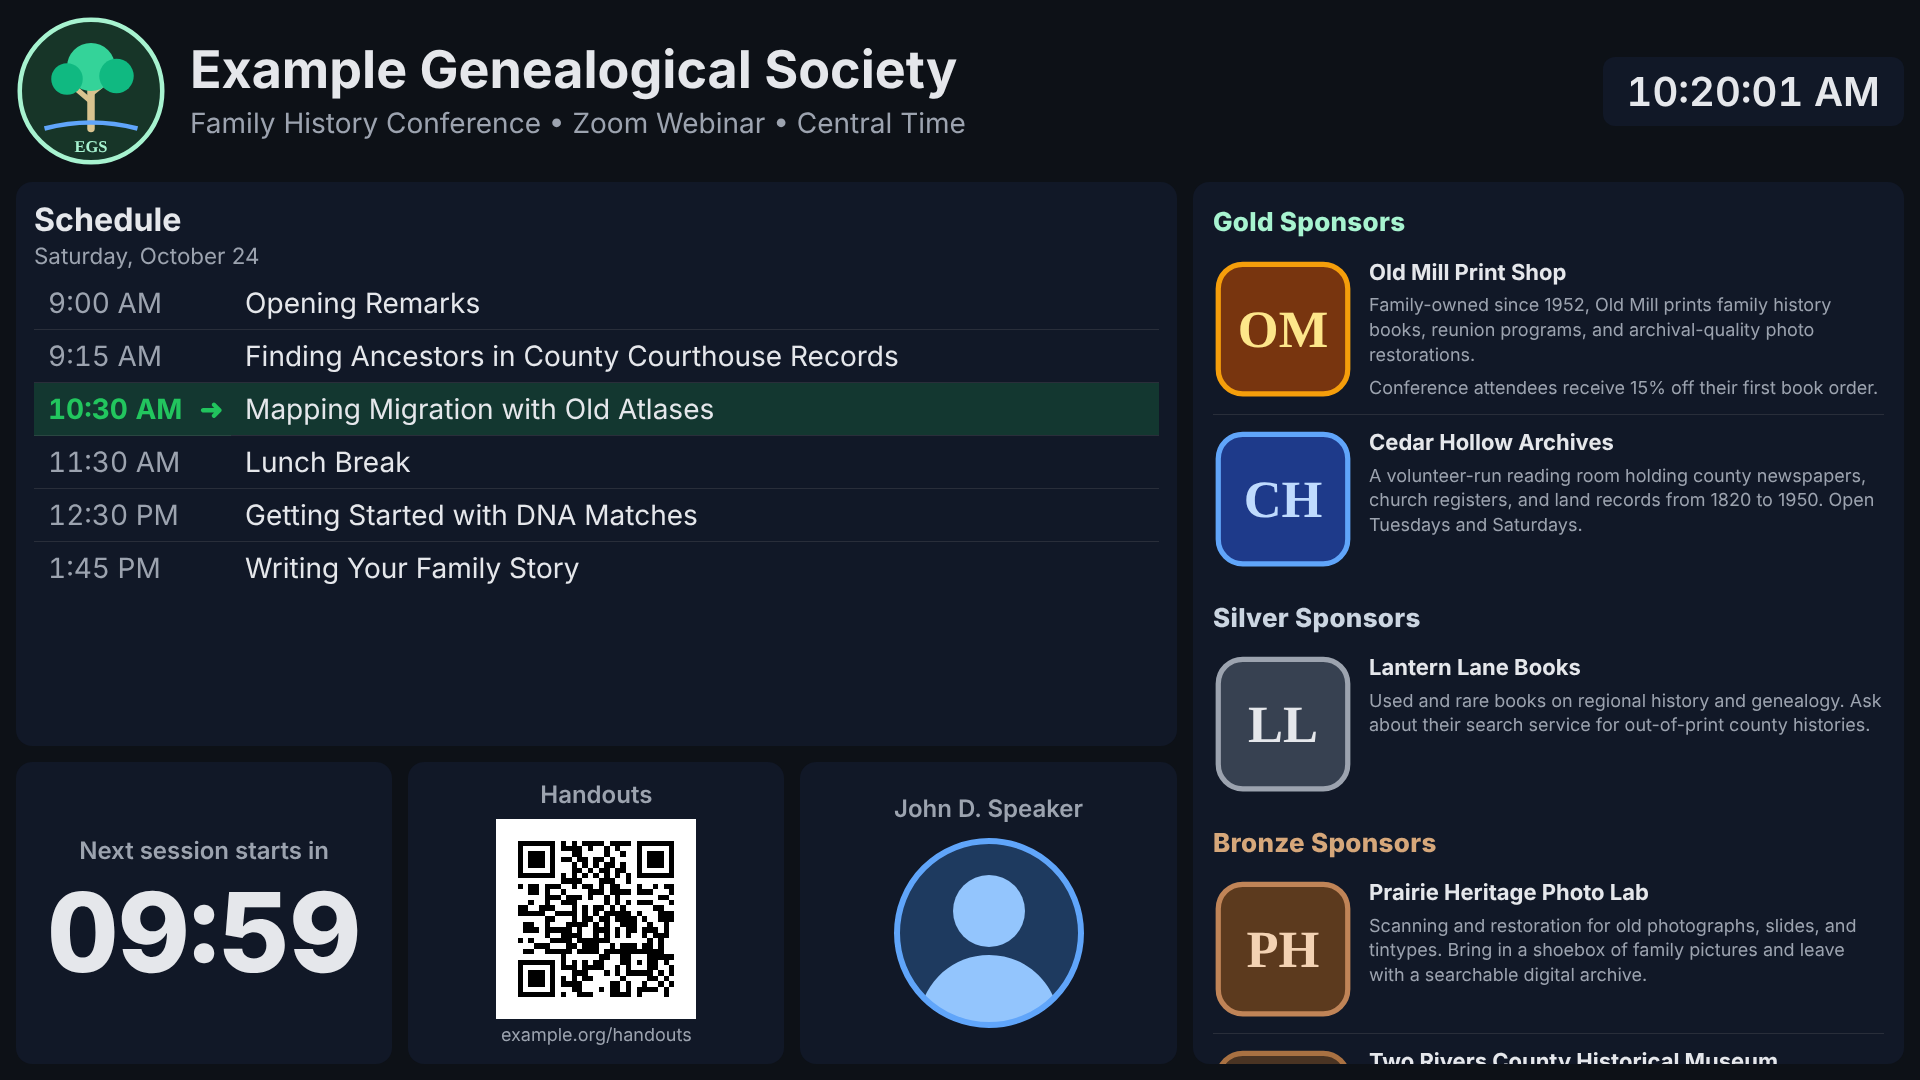Click the John D. Speaker name
The width and height of the screenshot is (1920, 1080).
[988, 808]
